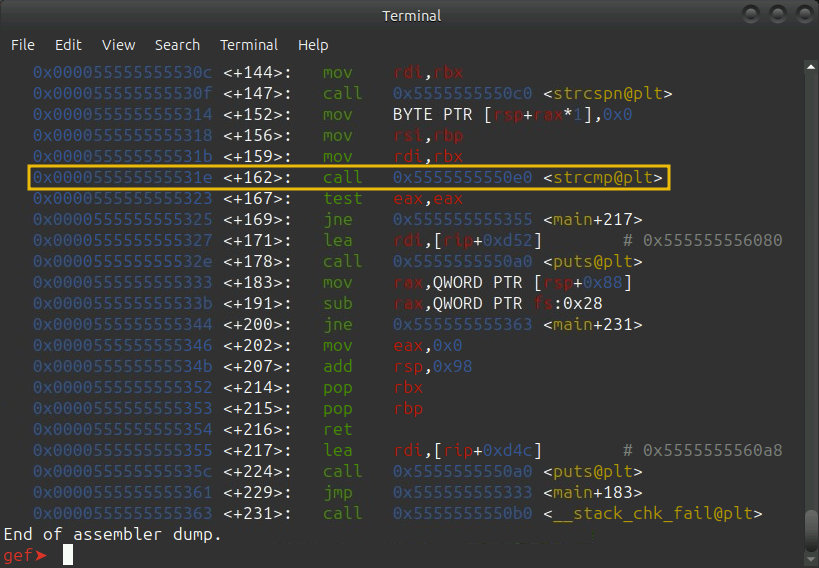Click address 0x0000555555555333

coord(123,283)
